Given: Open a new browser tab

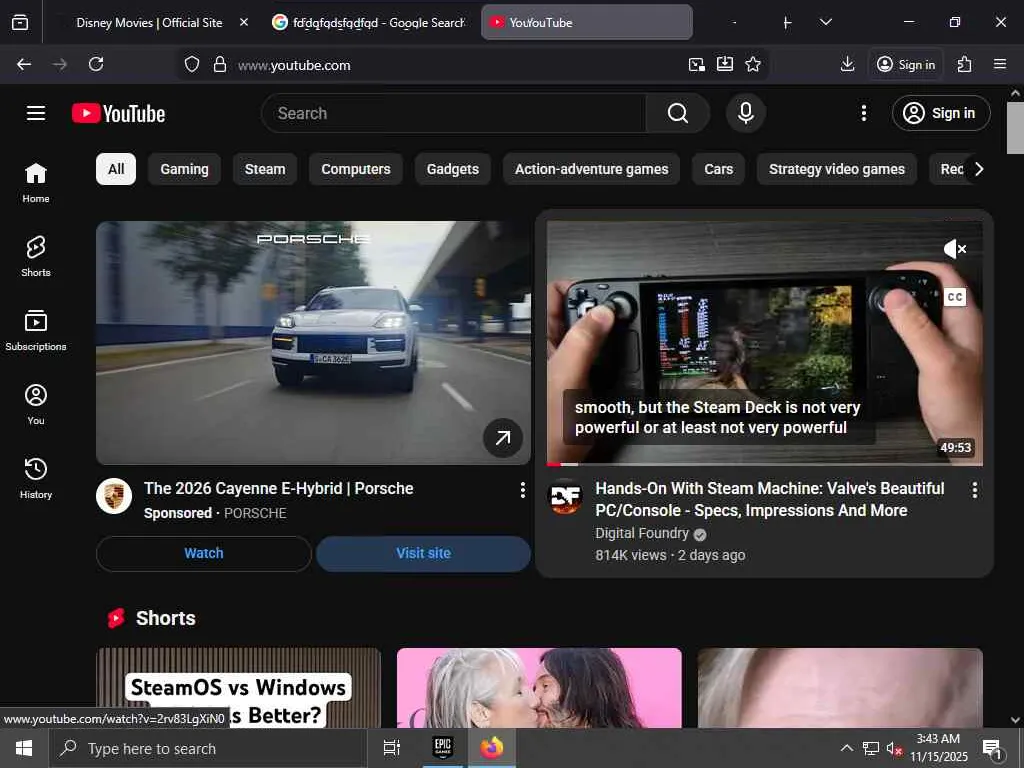Looking at the screenshot, I should (787, 23).
